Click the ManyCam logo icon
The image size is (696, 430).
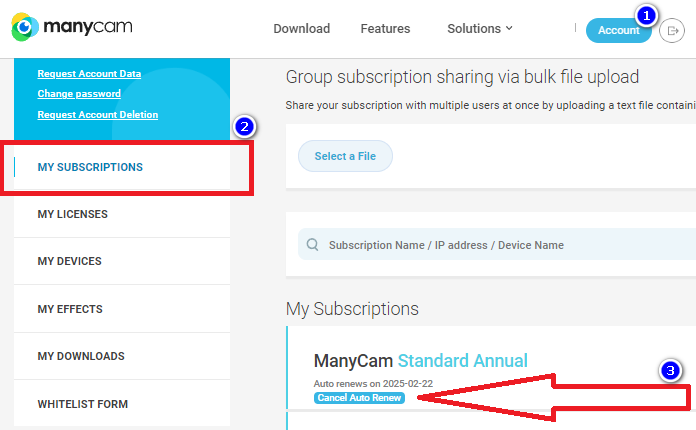tap(26, 28)
